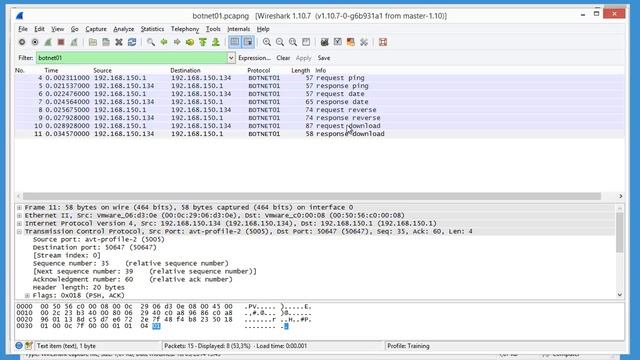Edit capture file comments status icon

pos(29,346)
